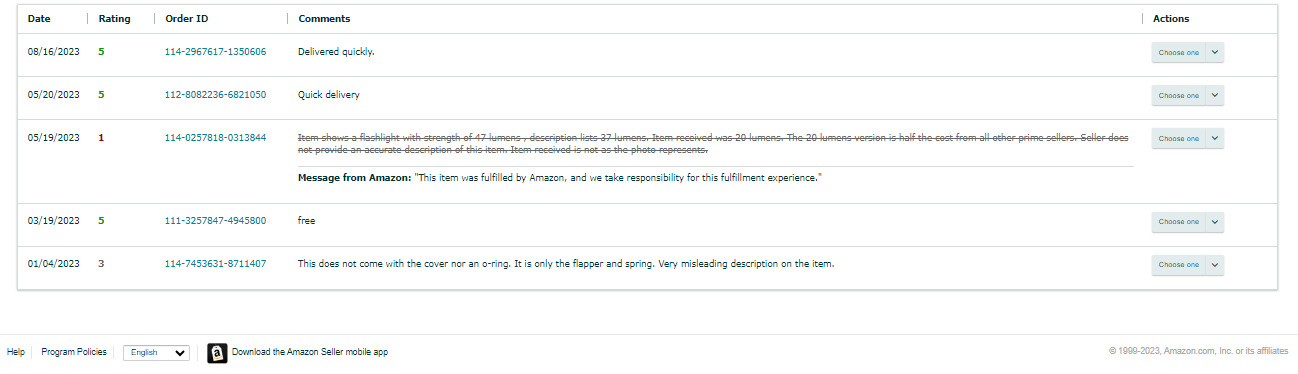Click the Amazon Seller mobile app icon

coord(217,353)
